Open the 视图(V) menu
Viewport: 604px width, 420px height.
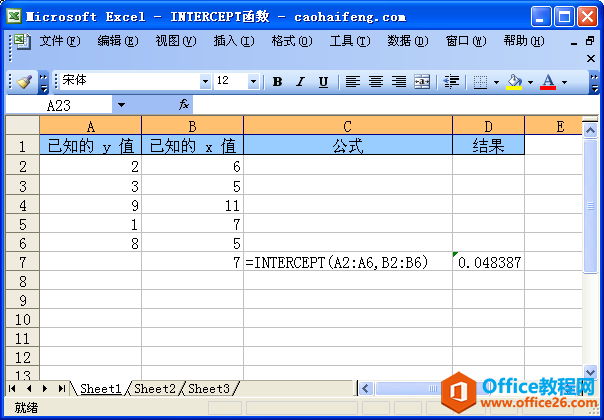pyautogui.click(x=176, y=40)
